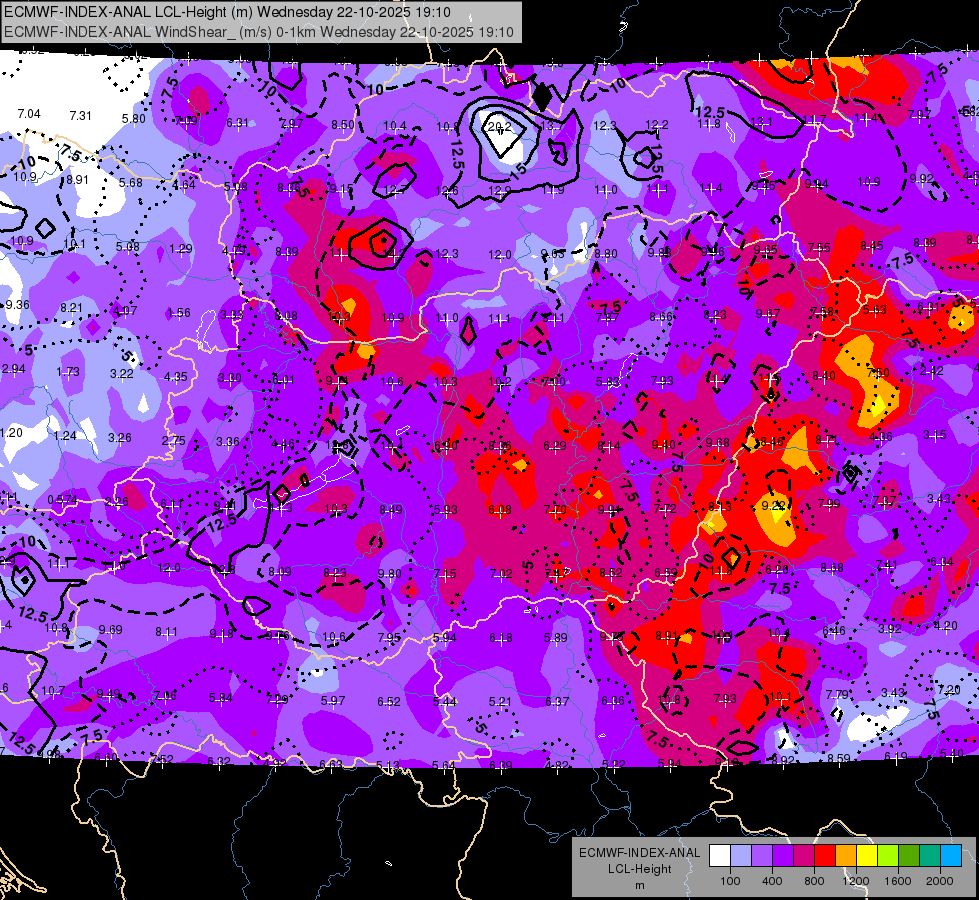Click the 0.574 grid value
The width and height of the screenshot is (979, 900).
62,500
